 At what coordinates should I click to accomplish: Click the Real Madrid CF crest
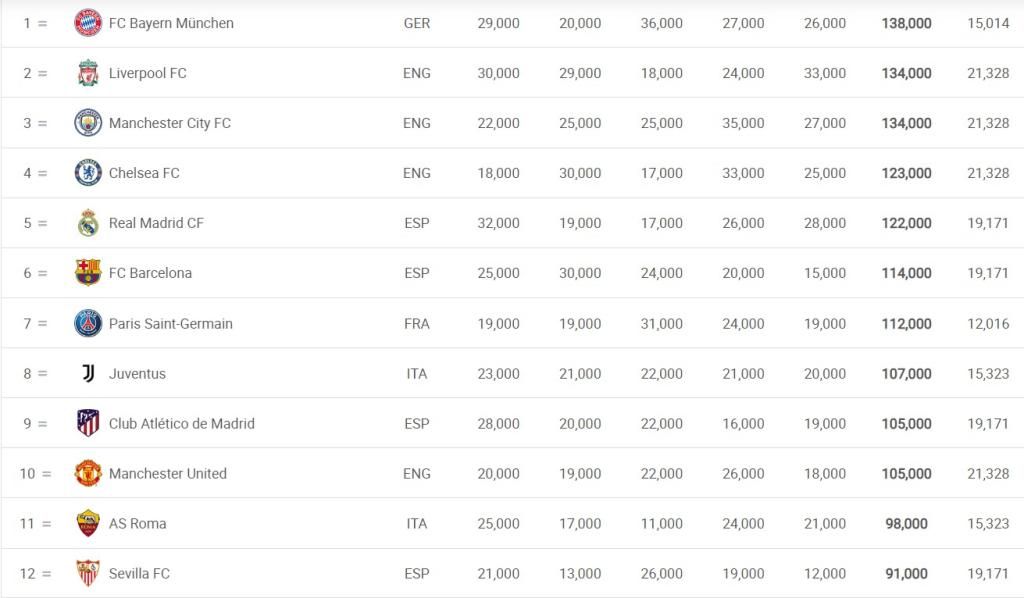pos(88,223)
